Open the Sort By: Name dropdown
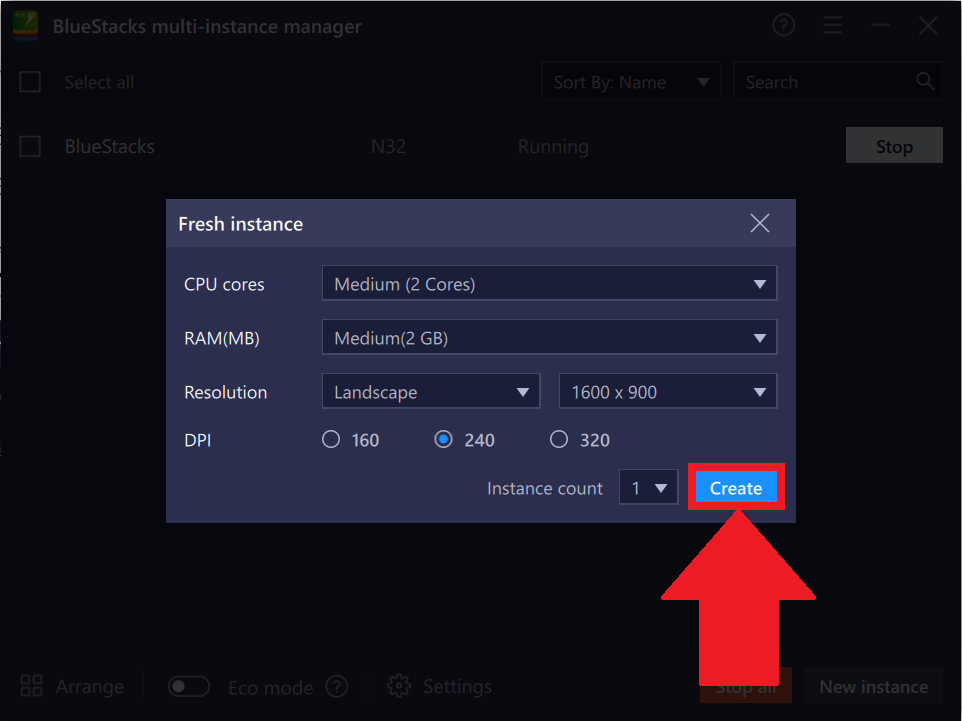 [631, 82]
